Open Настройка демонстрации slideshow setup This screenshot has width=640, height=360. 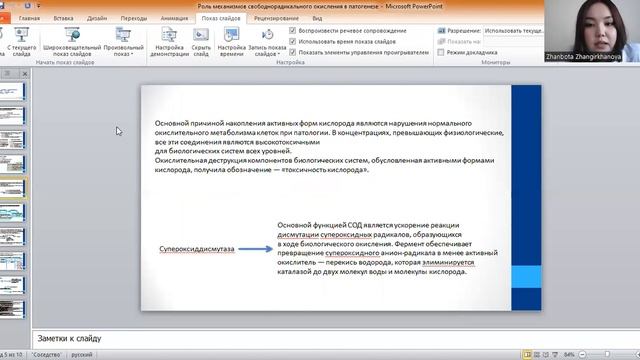[x=169, y=42]
